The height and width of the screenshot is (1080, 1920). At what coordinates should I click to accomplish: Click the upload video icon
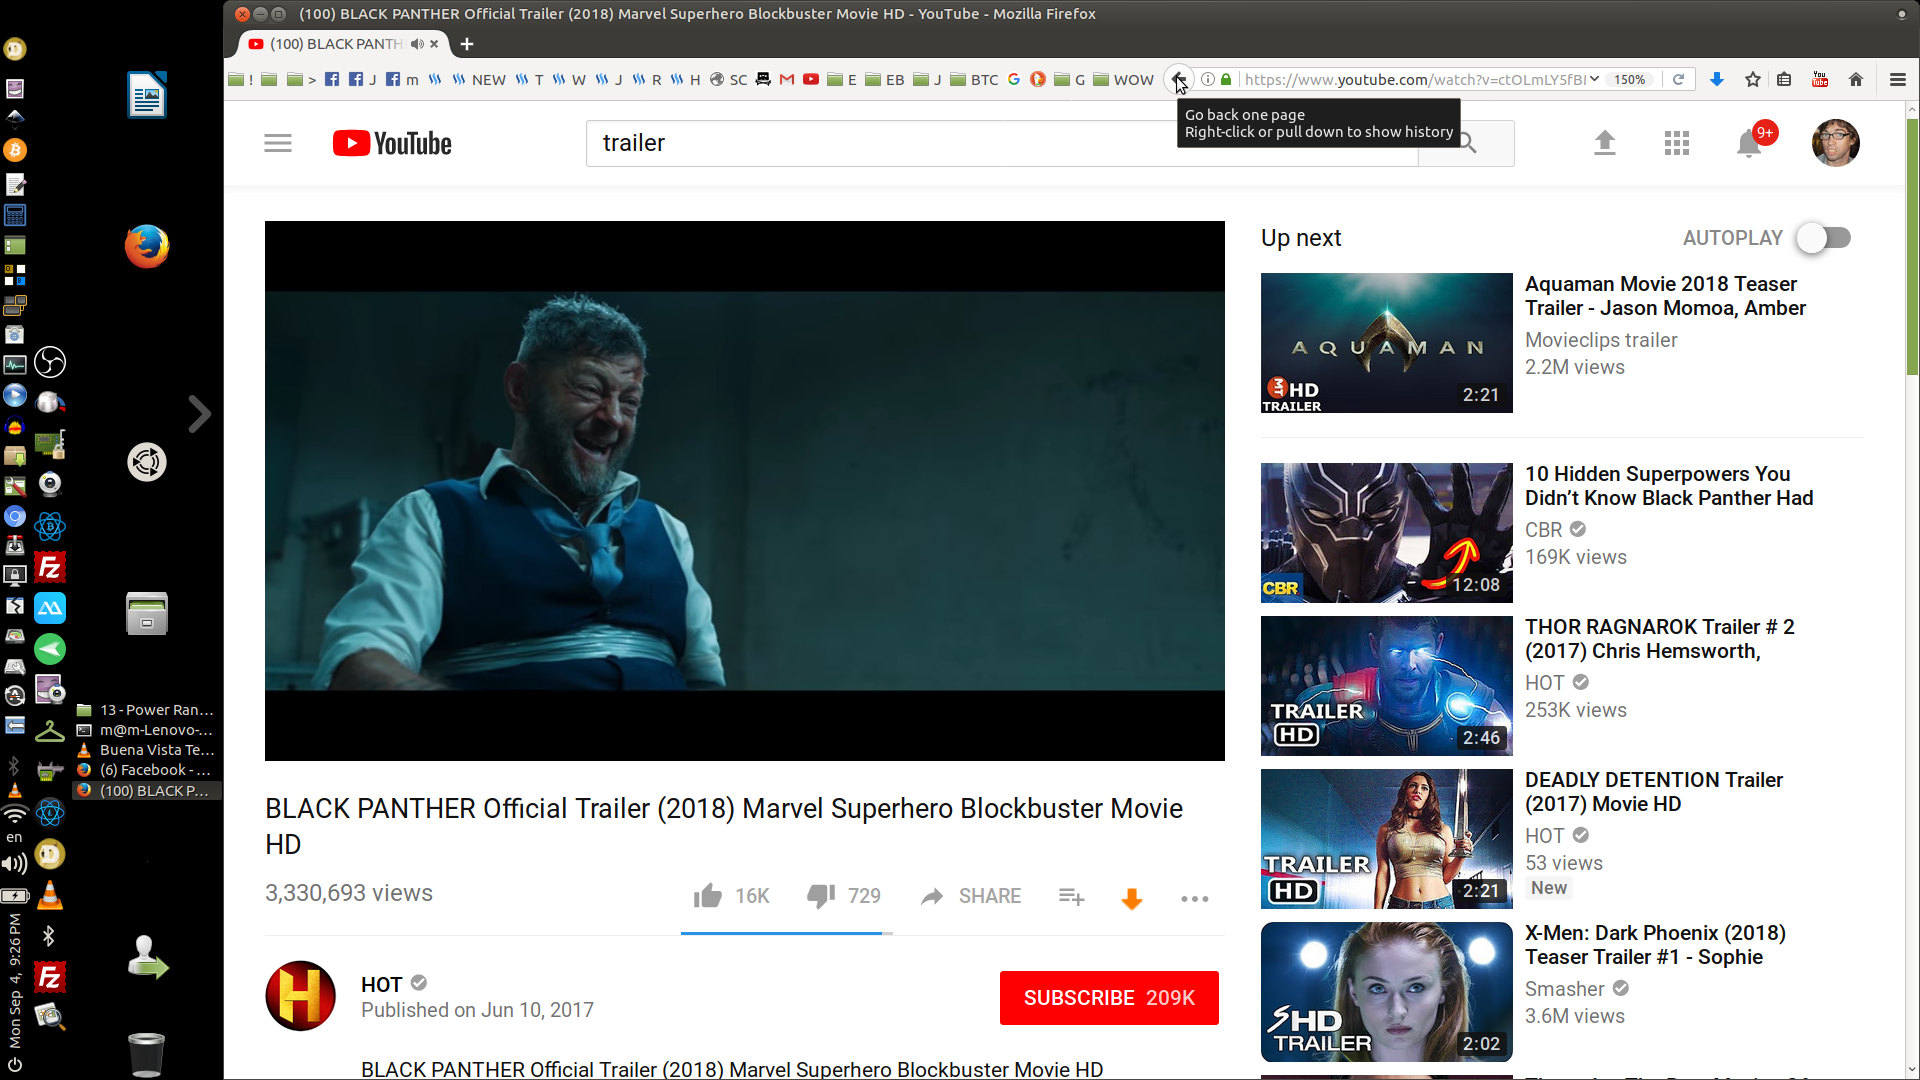coord(1604,144)
